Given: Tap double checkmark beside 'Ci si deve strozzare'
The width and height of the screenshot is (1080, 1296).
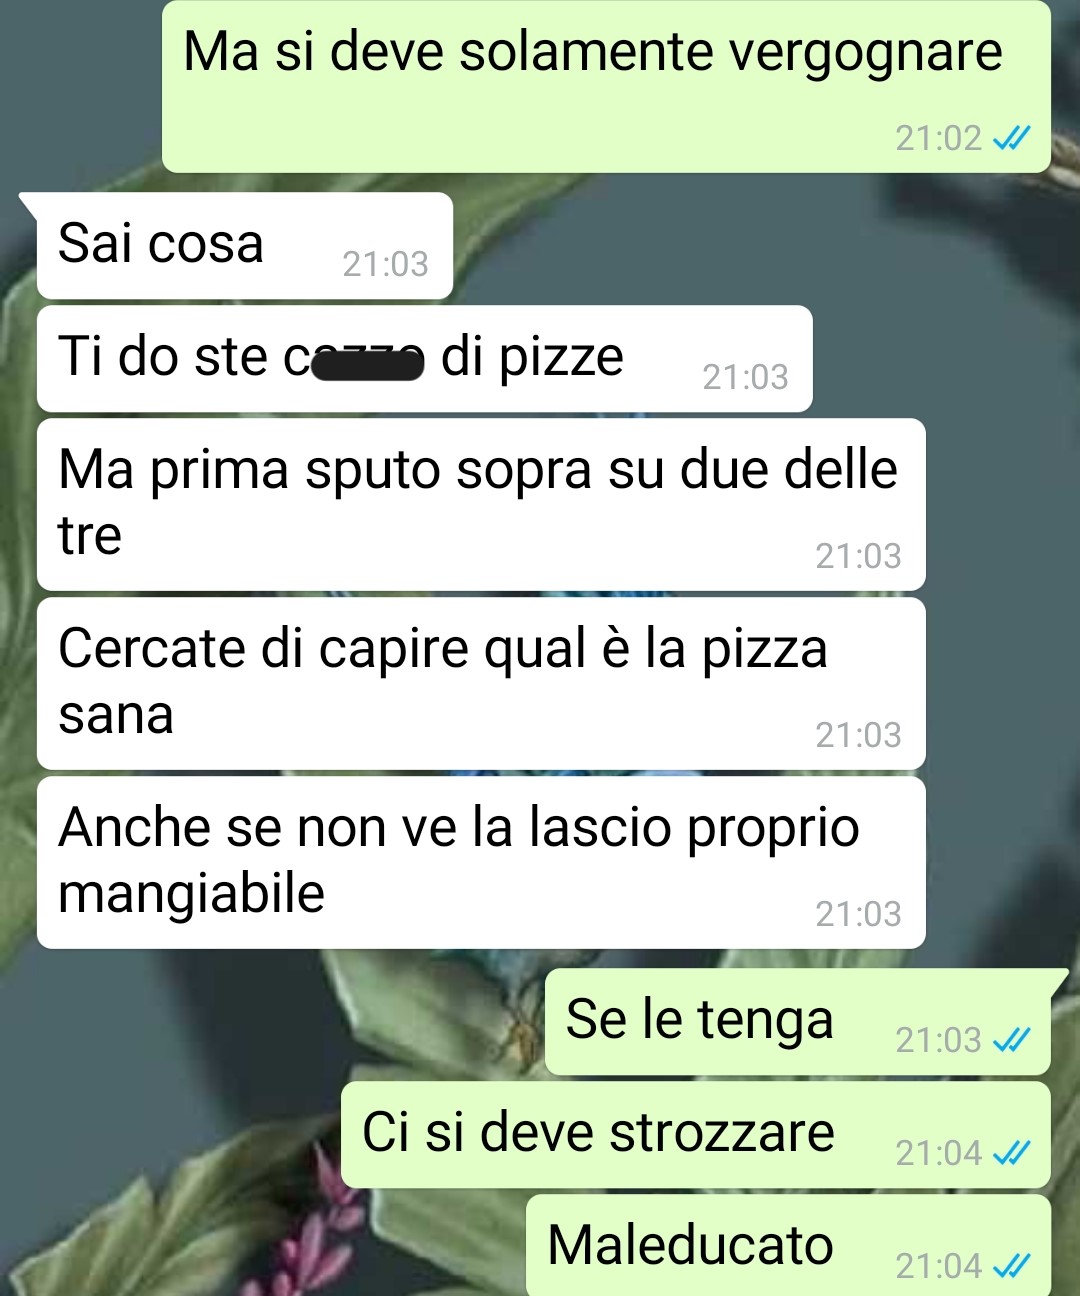Looking at the screenshot, I should (x=1010, y=1153).
